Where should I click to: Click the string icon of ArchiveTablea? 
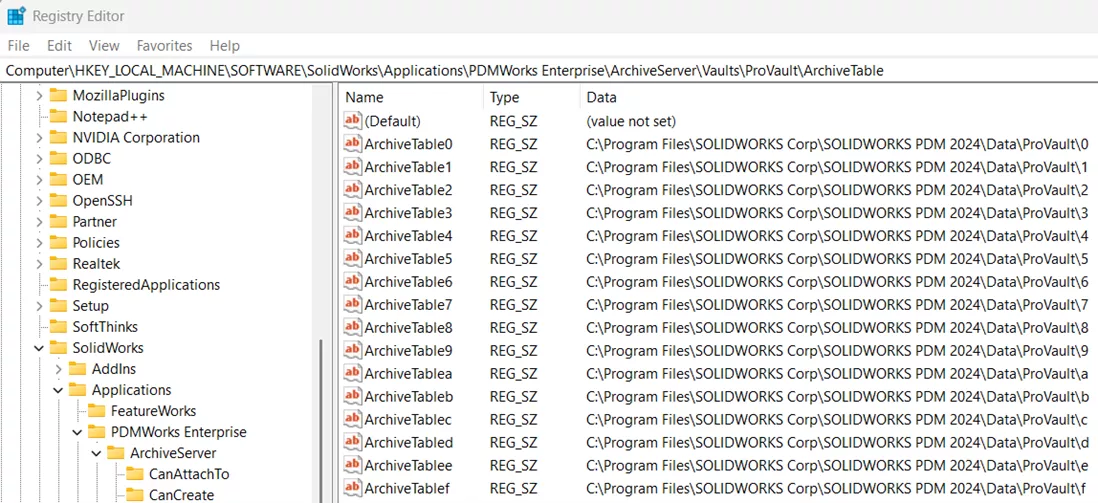(x=353, y=373)
